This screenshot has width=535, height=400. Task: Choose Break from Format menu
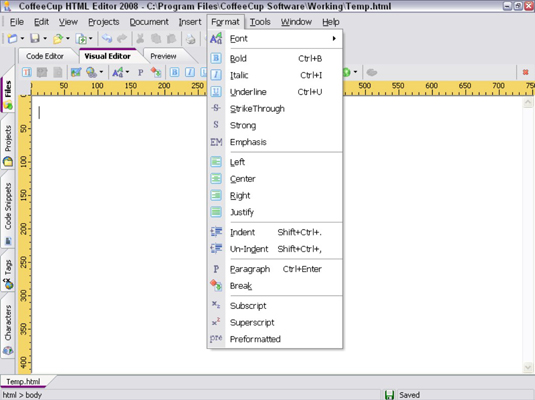point(275,286)
